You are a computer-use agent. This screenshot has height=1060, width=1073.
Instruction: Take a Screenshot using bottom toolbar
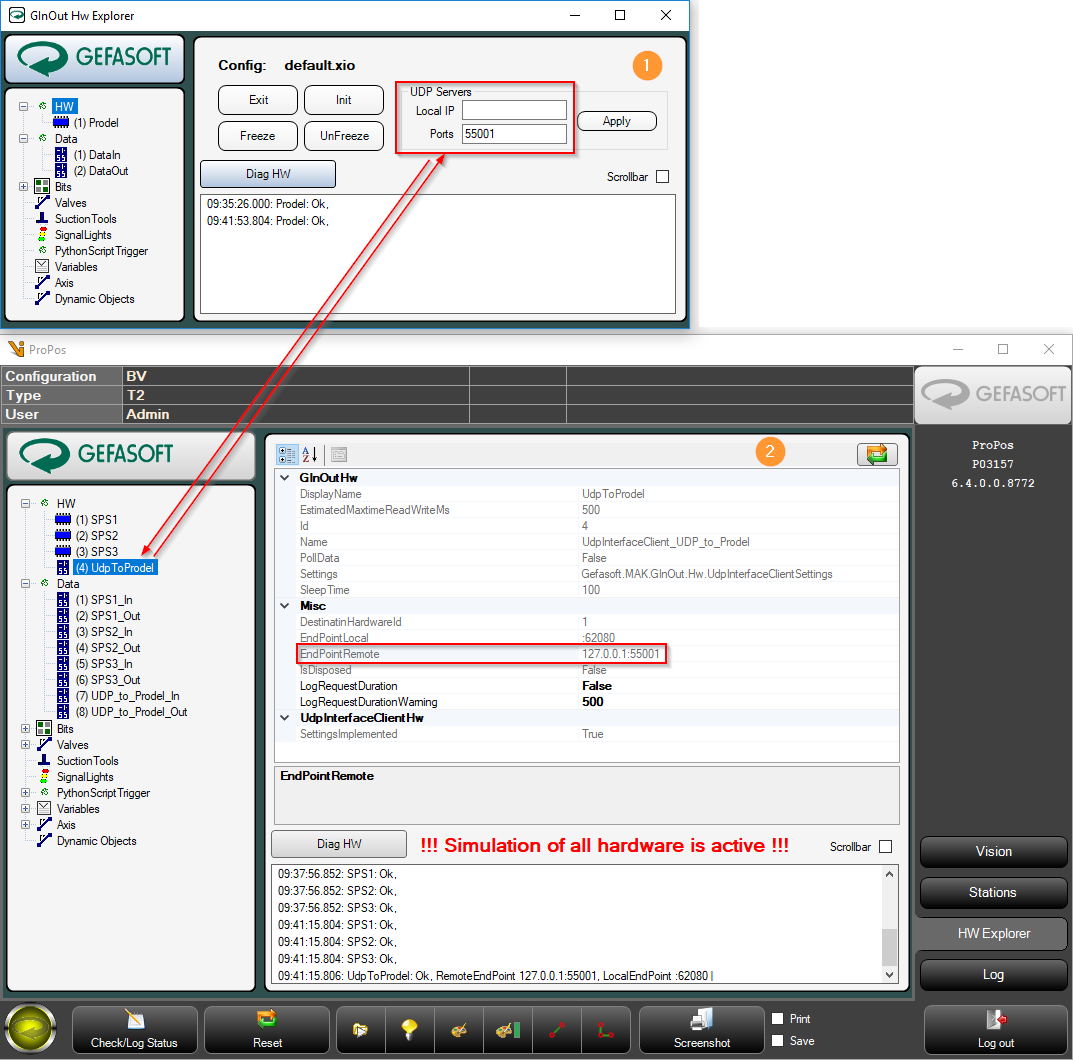(x=701, y=1029)
